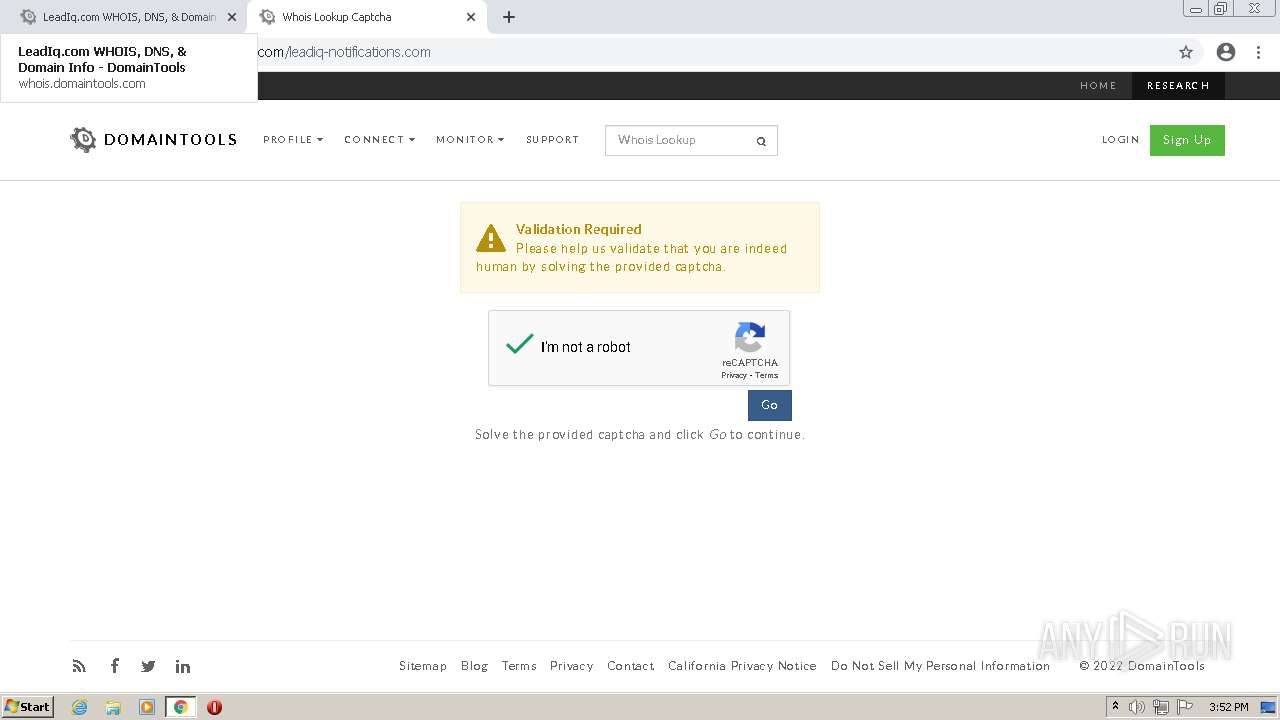
Task: Click the DomainTools gear logo
Action: pos(83,140)
